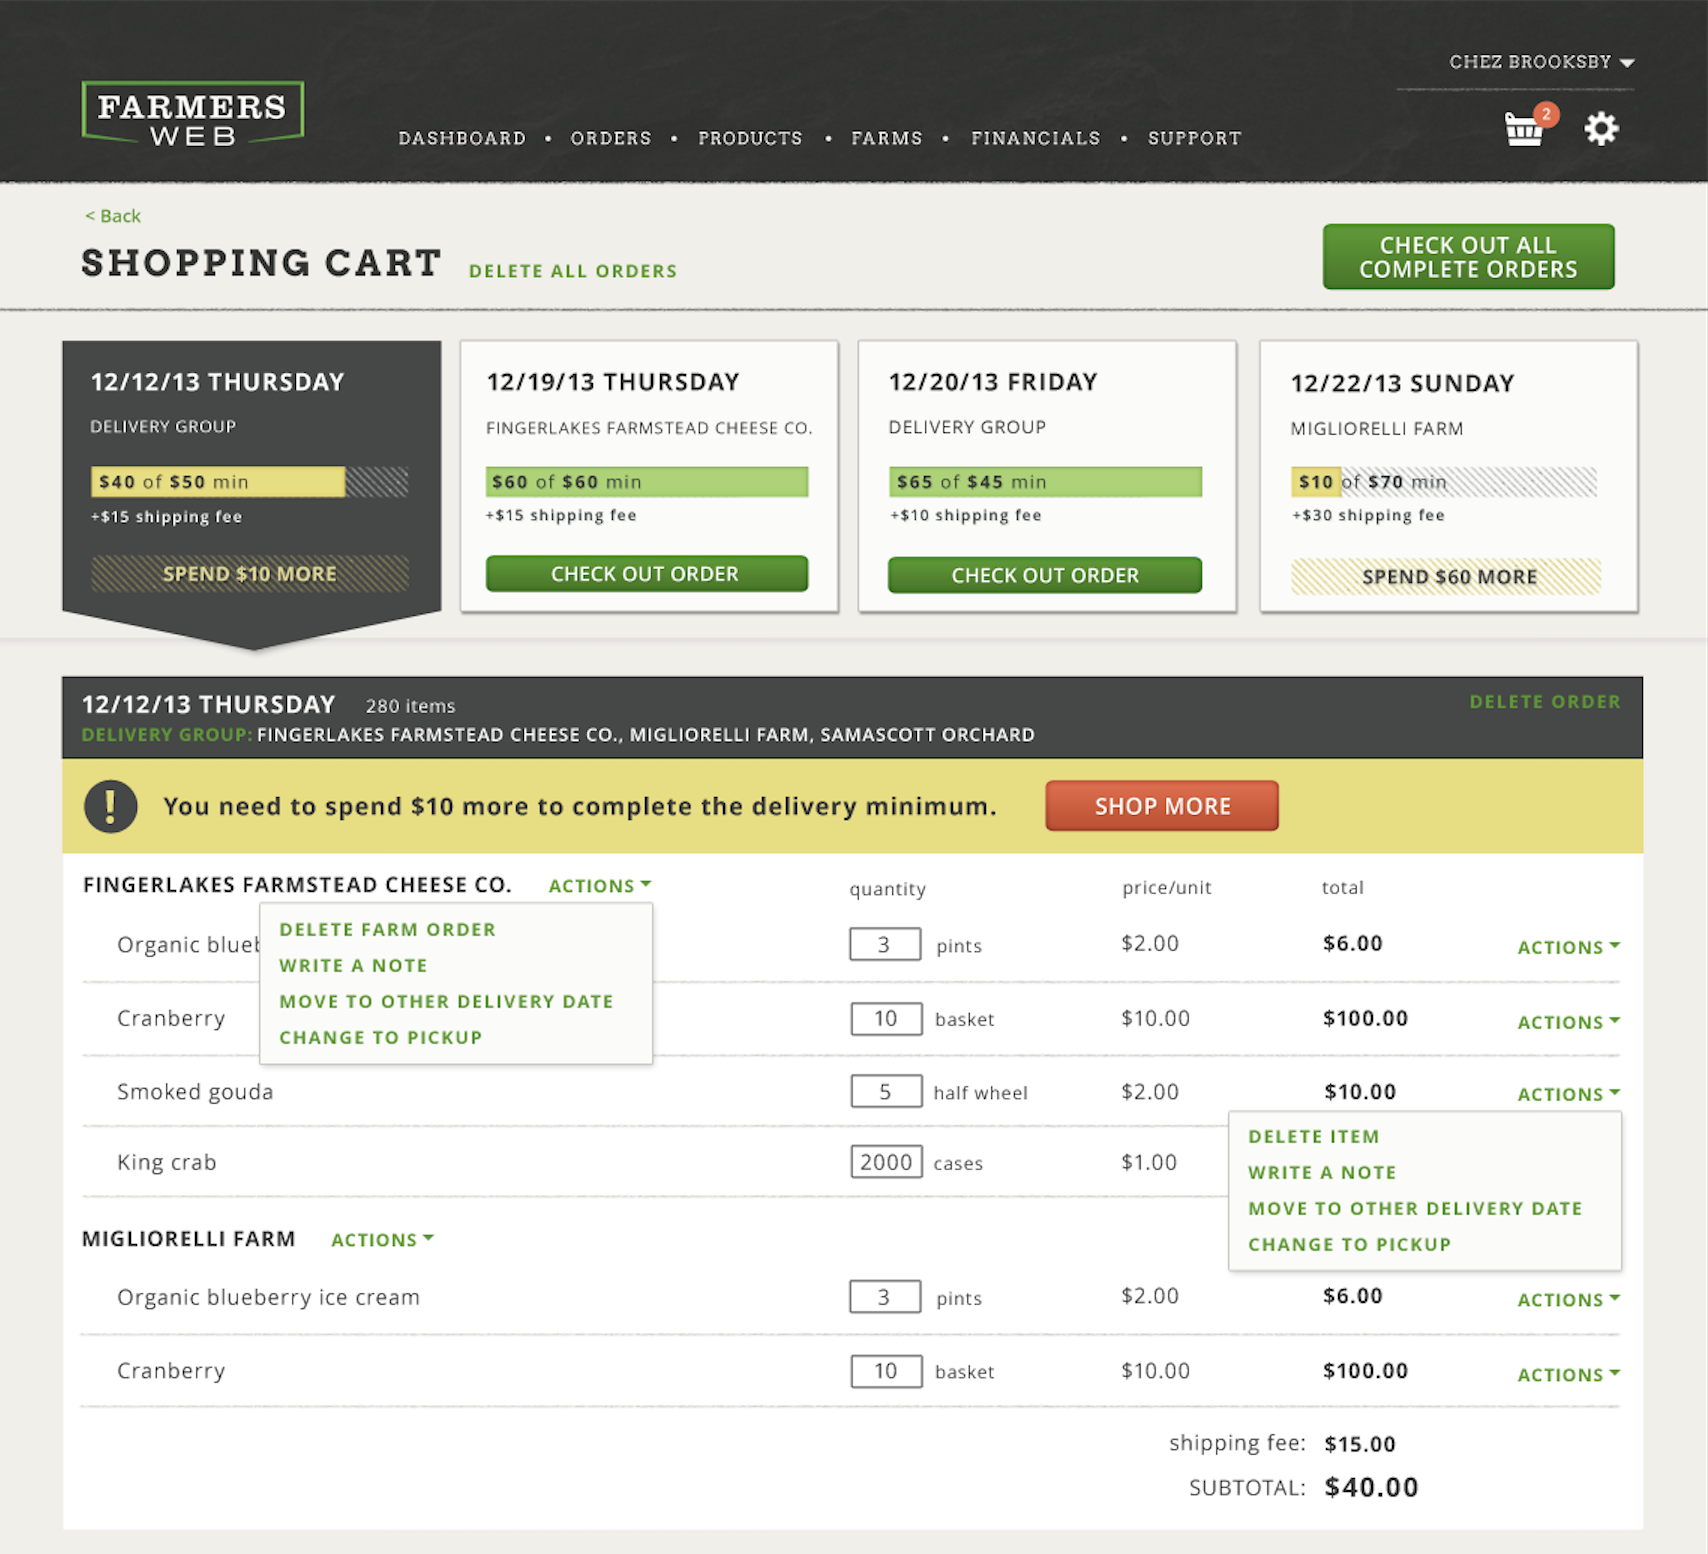Open the Products navigation item
1708x1554 pixels.
click(x=750, y=138)
